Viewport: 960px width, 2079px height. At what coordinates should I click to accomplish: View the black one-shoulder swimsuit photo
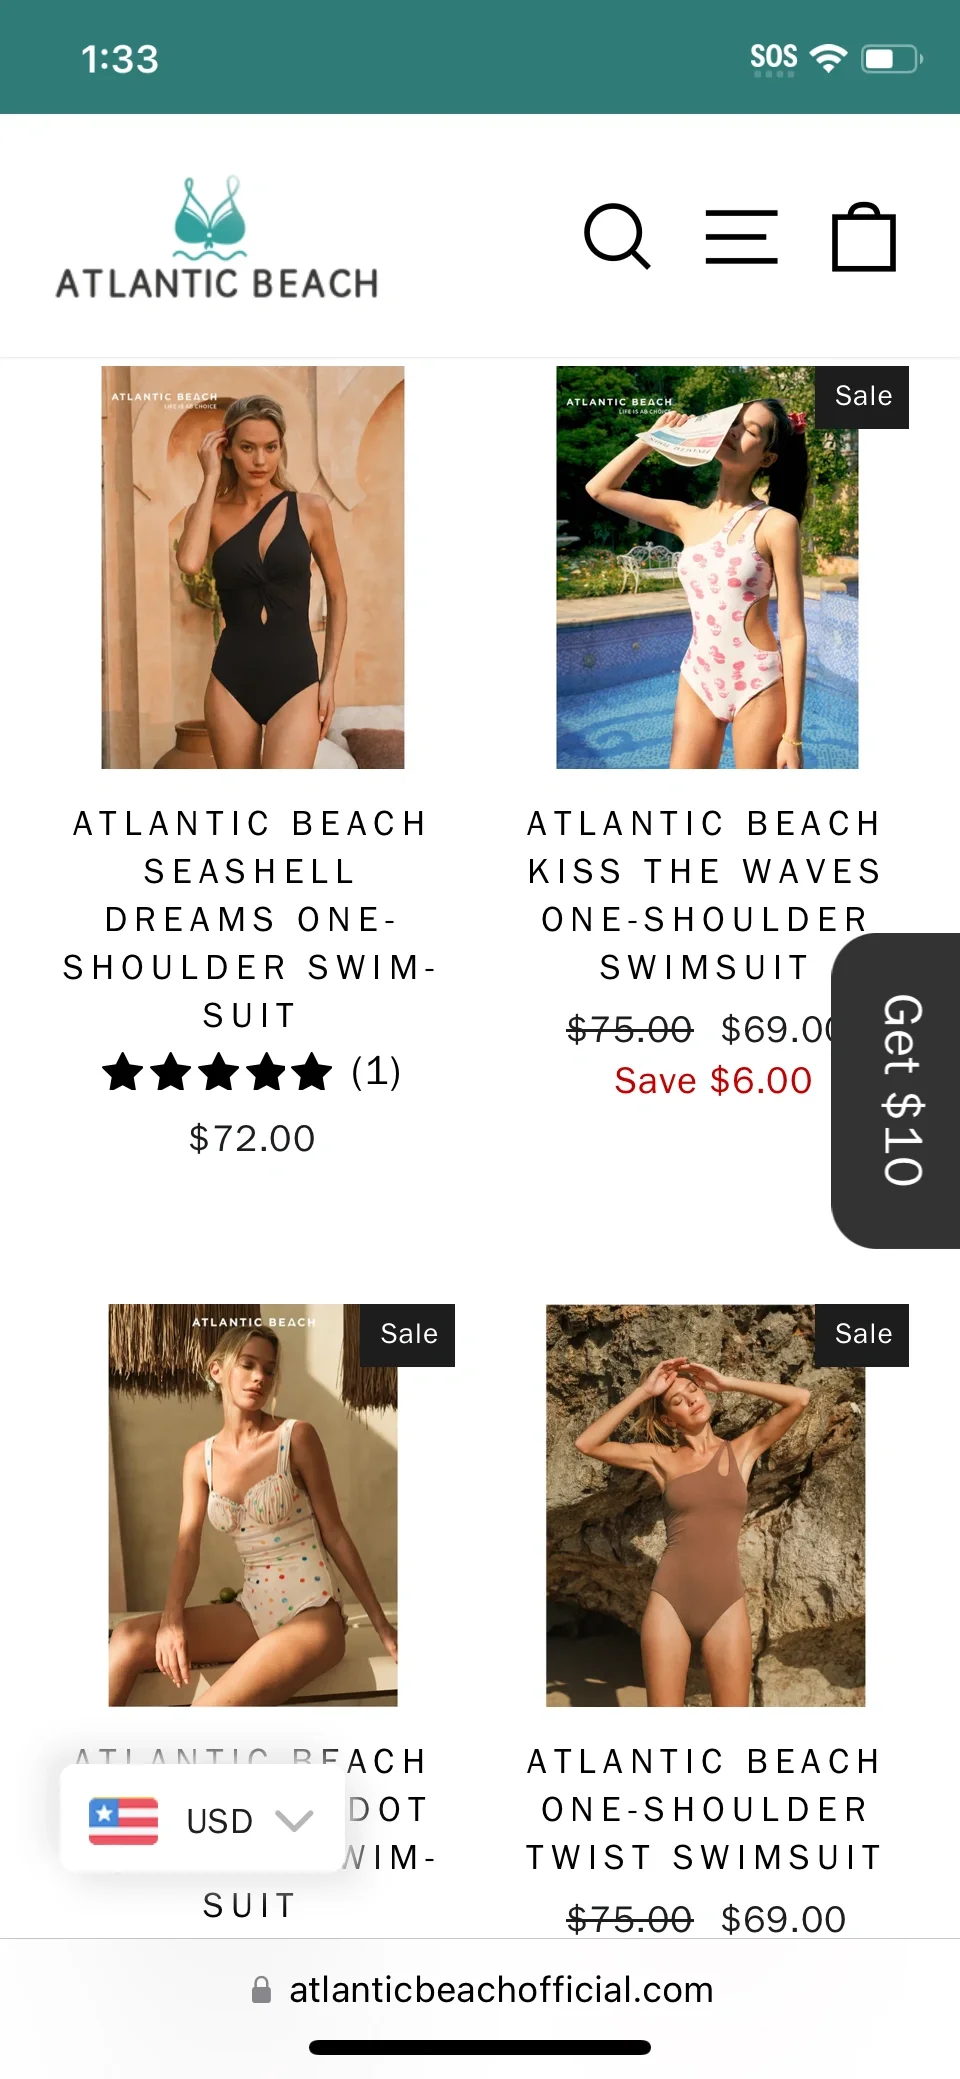253,567
